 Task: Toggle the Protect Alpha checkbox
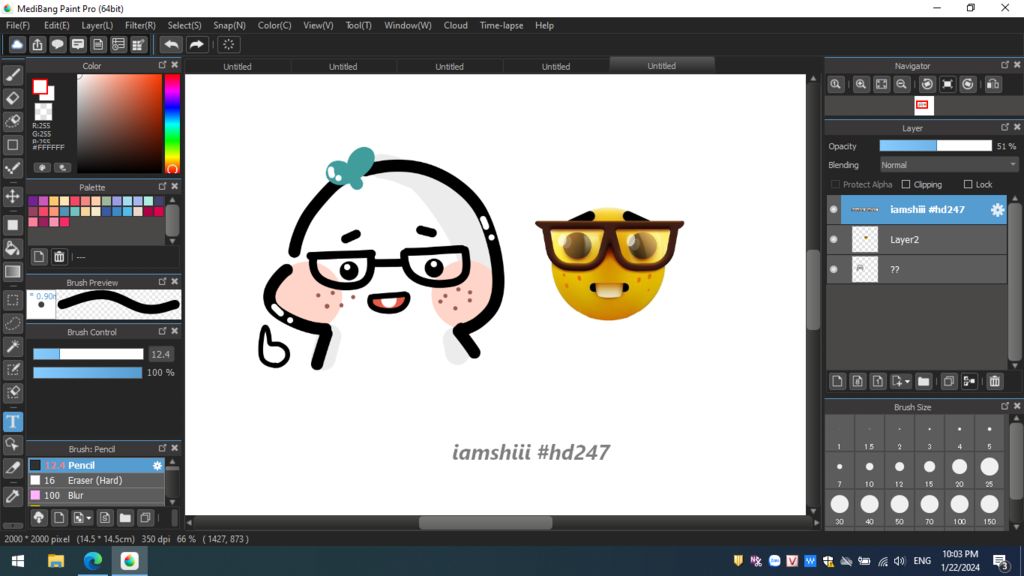pos(835,185)
